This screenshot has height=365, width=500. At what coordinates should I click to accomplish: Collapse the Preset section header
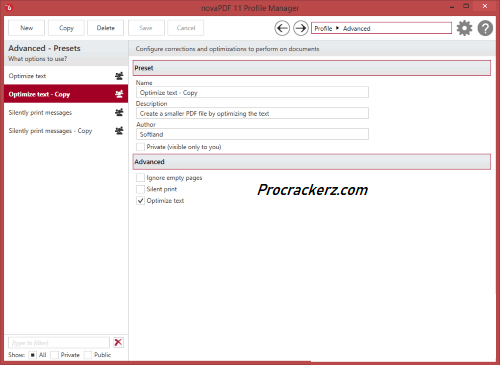312,68
